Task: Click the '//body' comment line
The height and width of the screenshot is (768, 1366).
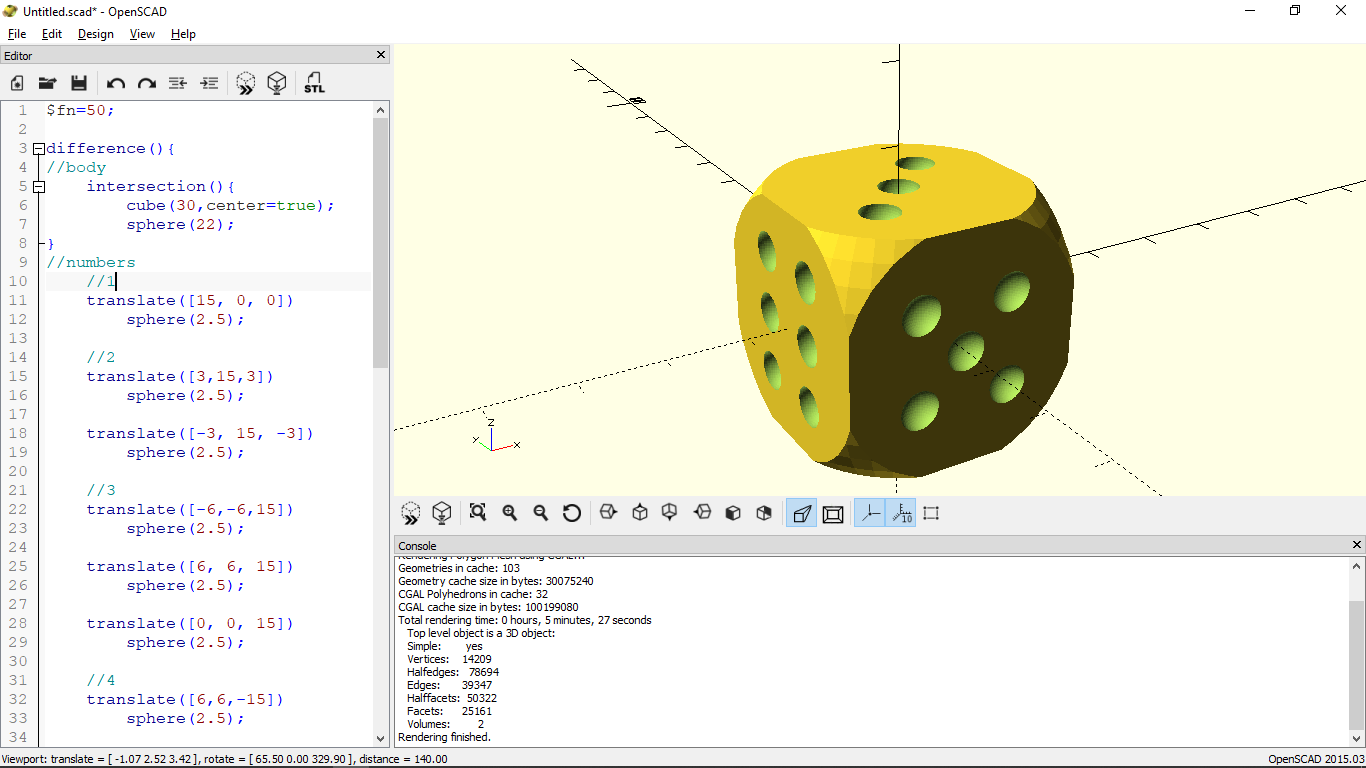Action: pyautogui.click(x=76, y=167)
